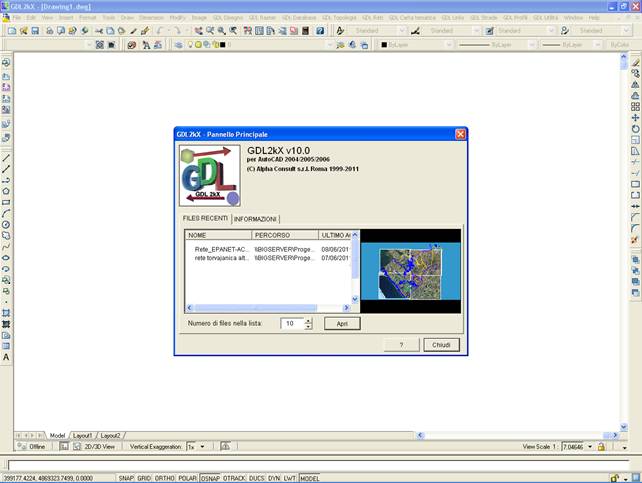The image size is (642, 483).
Task: Select the rete torvajanica file row
Action: (269, 258)
